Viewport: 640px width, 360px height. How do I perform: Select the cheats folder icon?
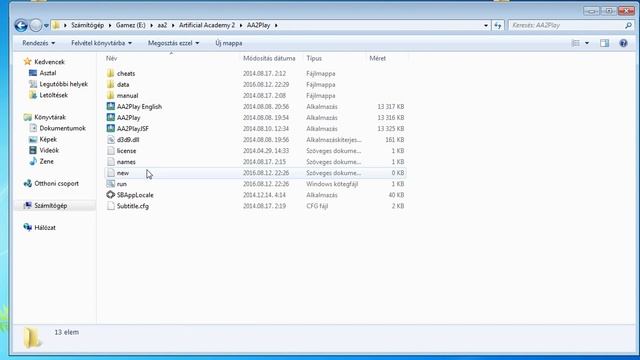click(111, 73)
